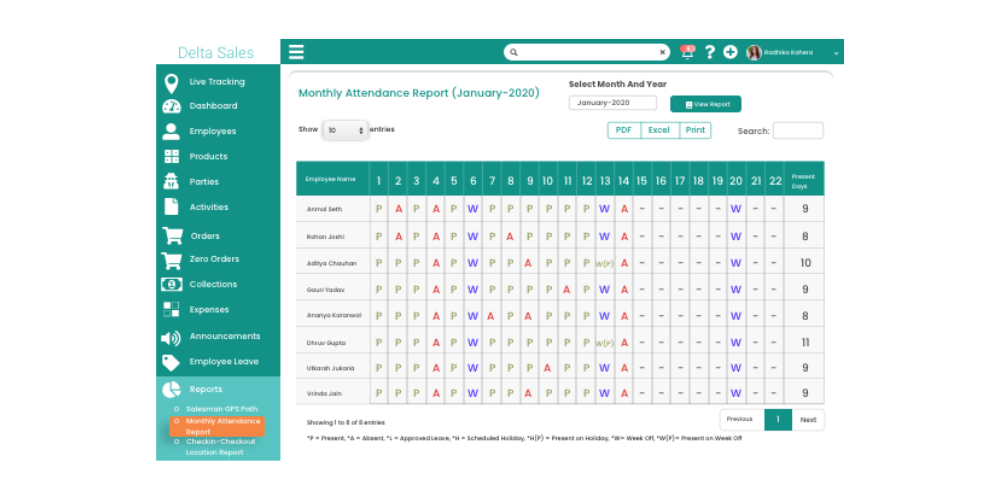The image size is (1000, 500).
Task: Clear the top search bar with X
Action: pos(662,52)
